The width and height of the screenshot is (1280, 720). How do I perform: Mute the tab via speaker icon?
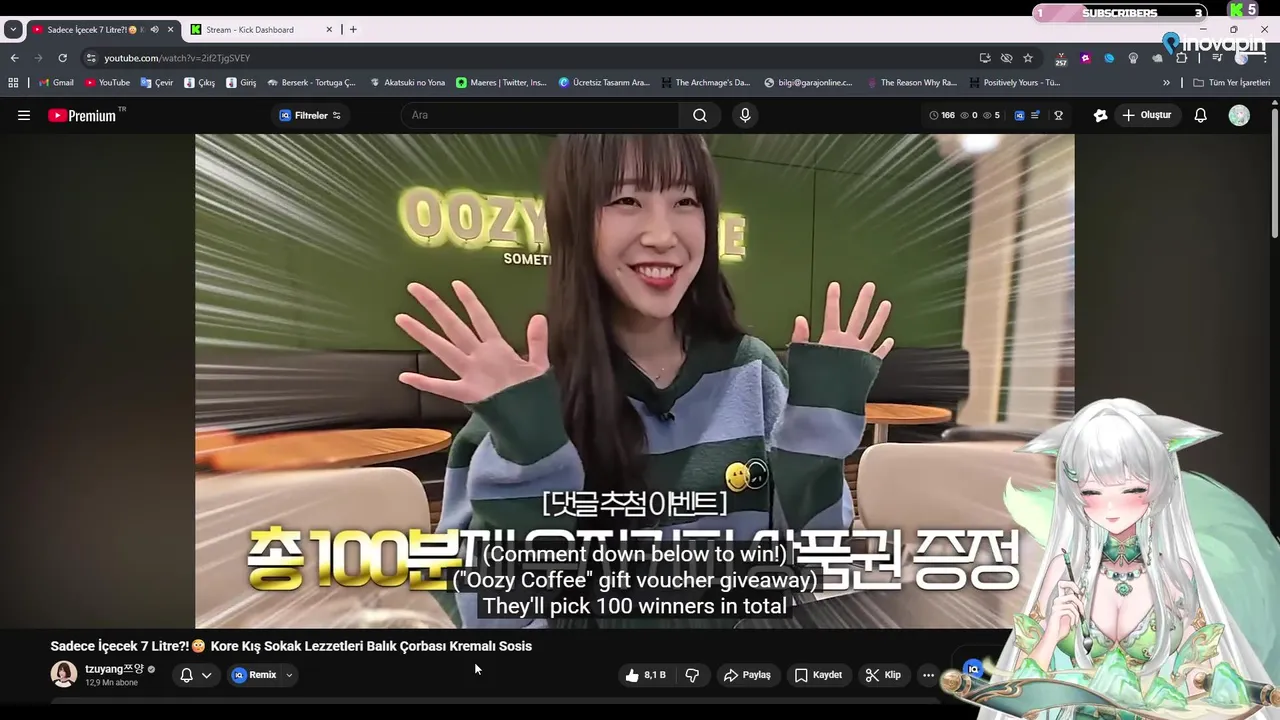point(154,30)
